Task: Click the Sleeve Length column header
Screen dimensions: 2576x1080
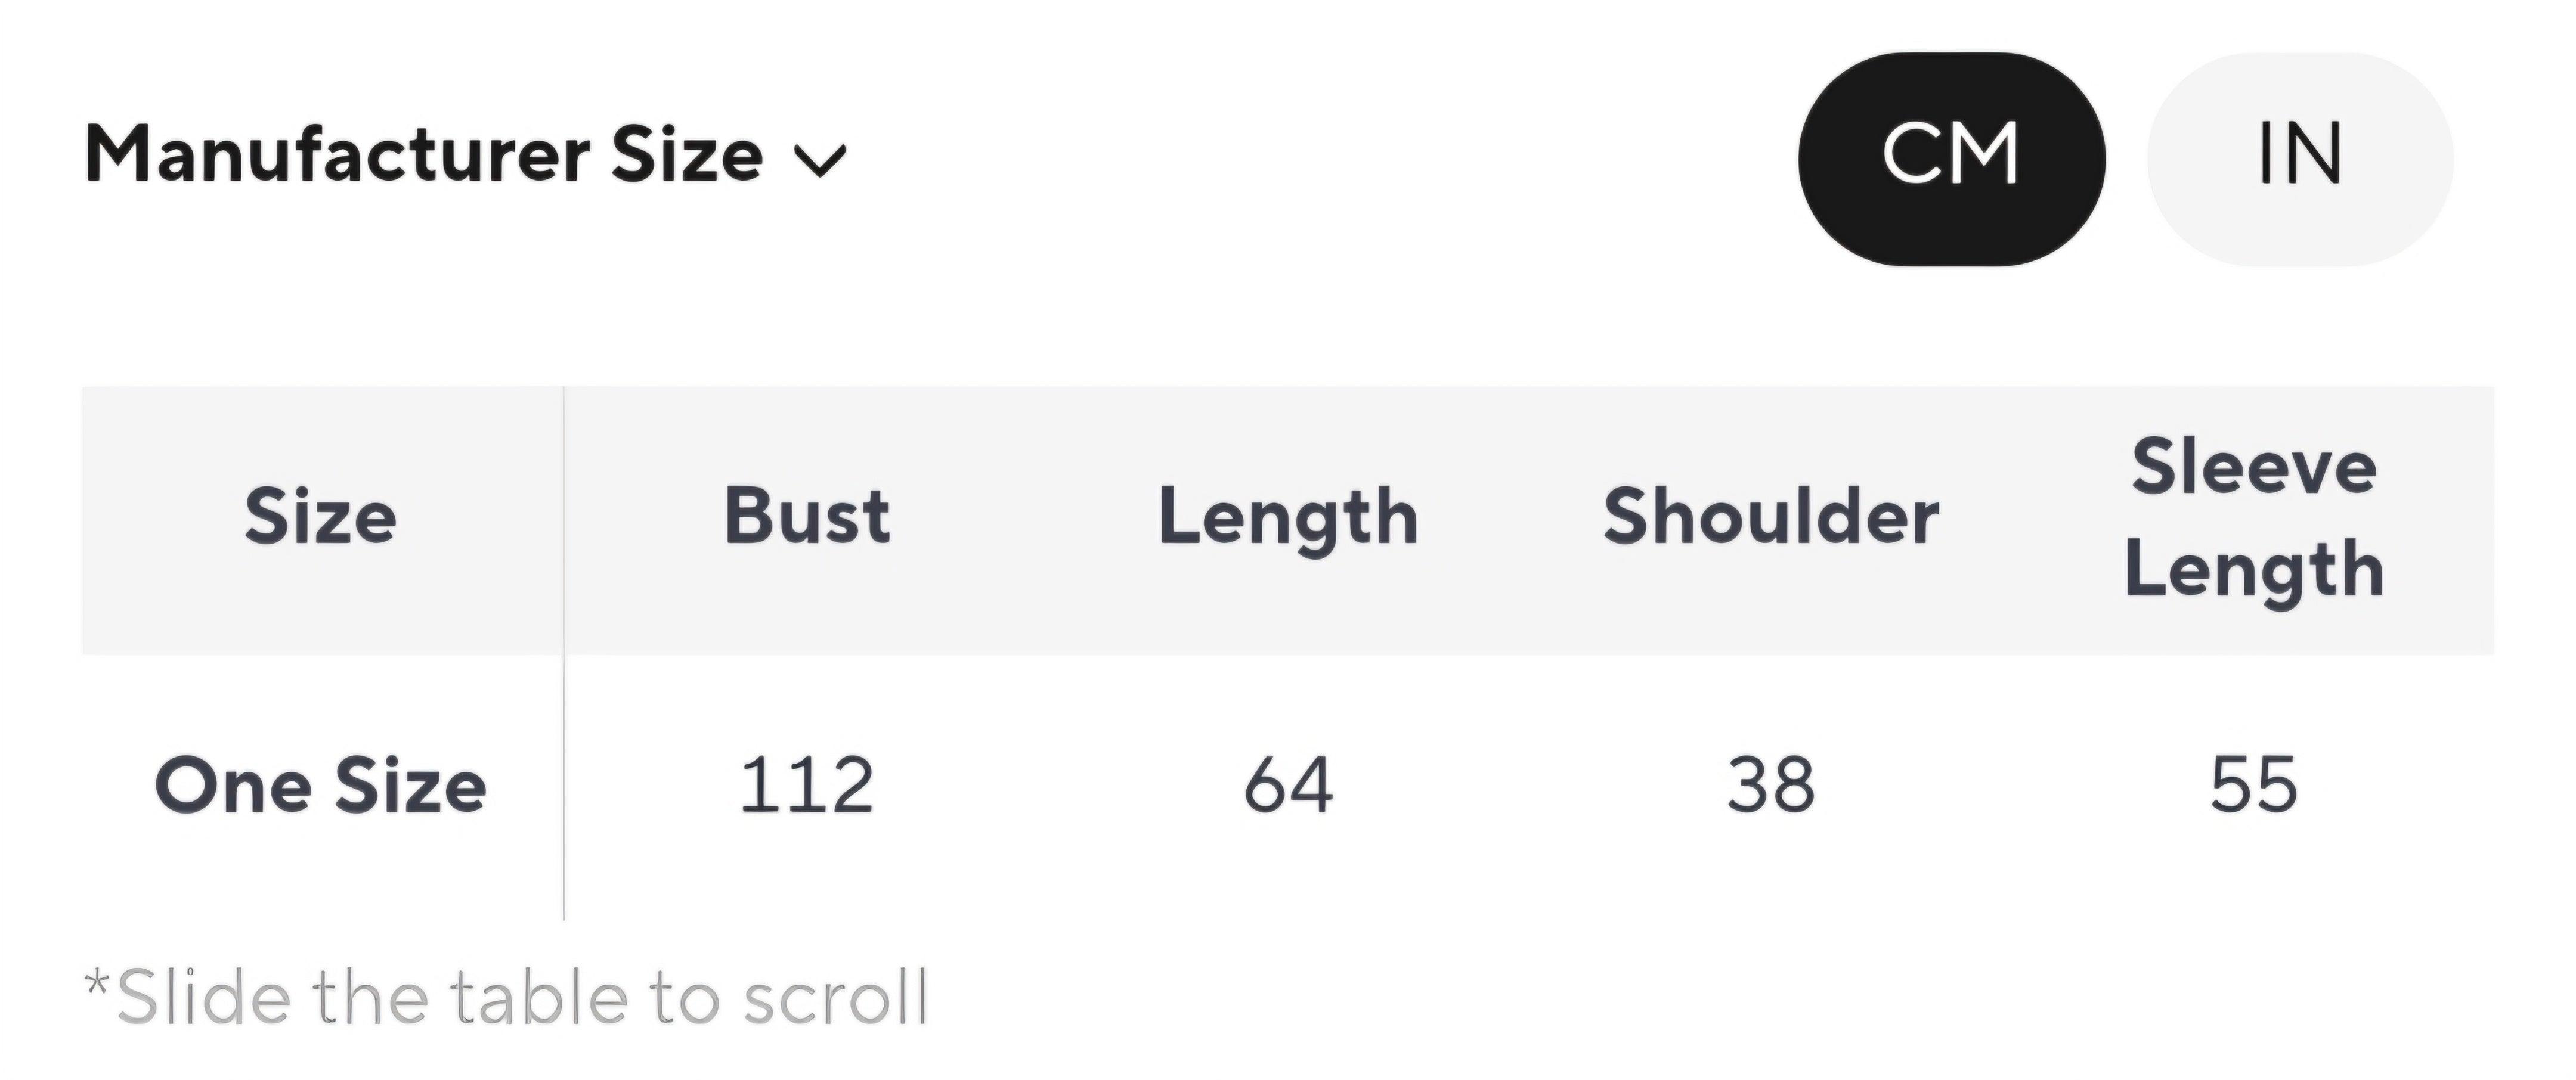Action: click(2254, 518)
